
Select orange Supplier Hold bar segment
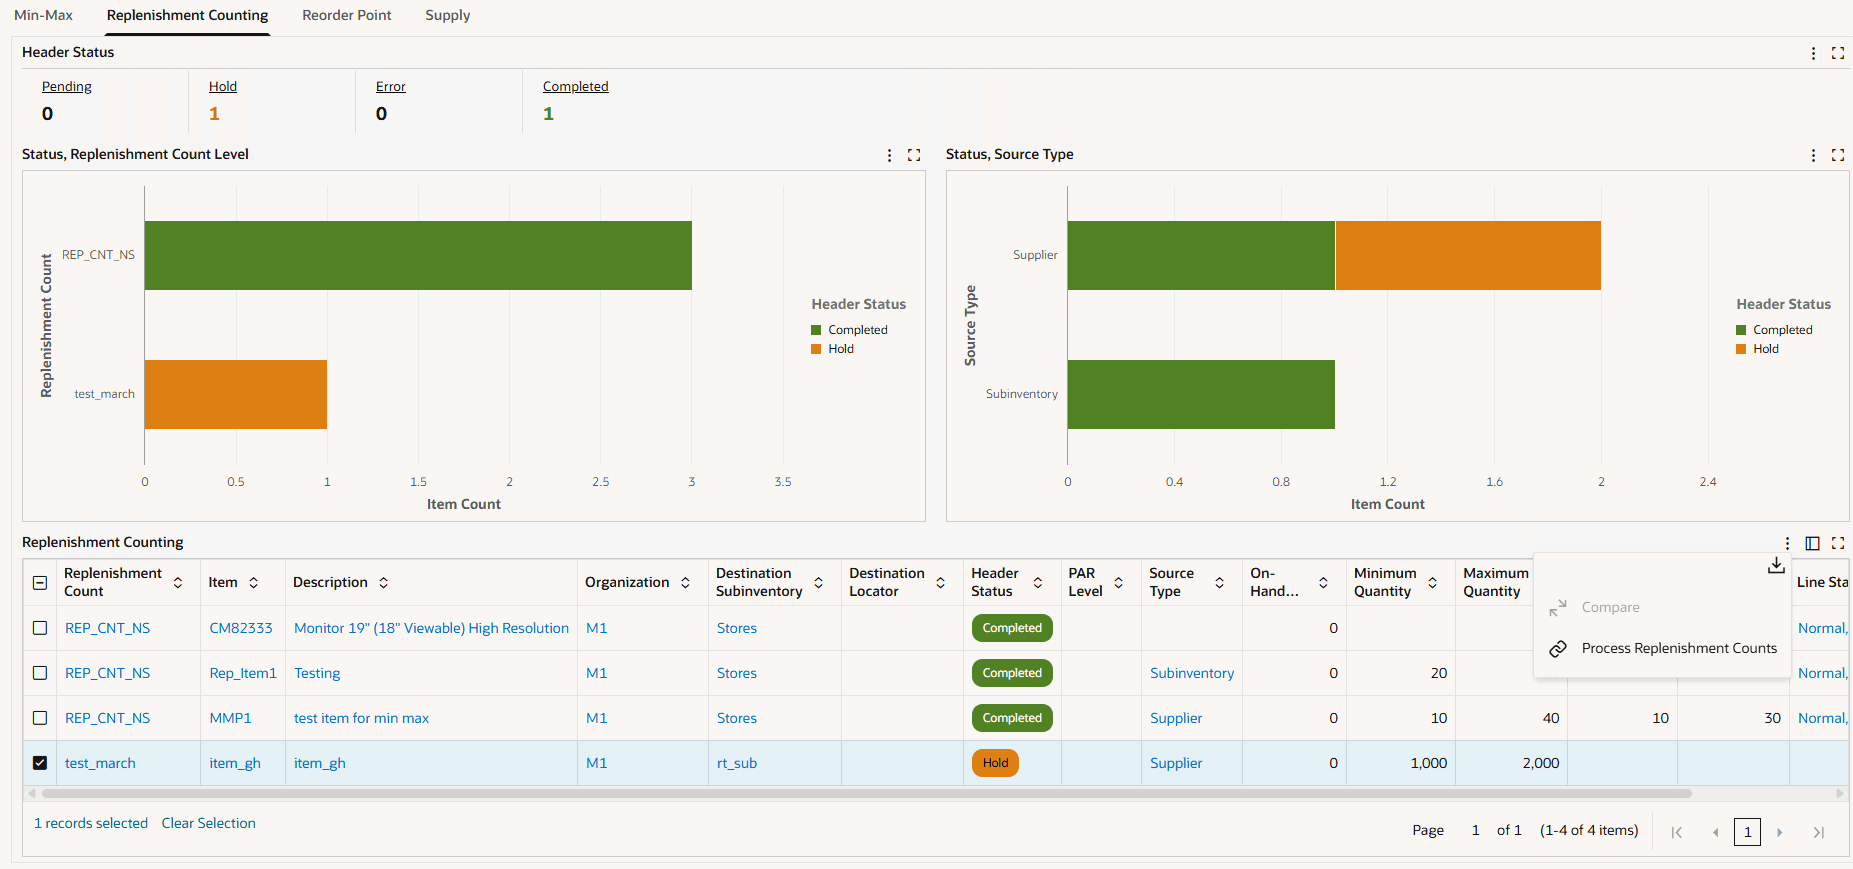coord(1468,255)
